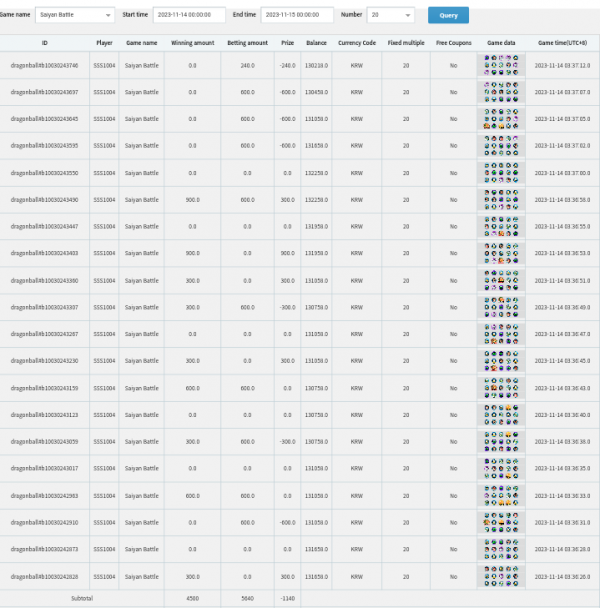600x608 pixels.
Task: Click the blue Query button
Action: pos(448,15)
